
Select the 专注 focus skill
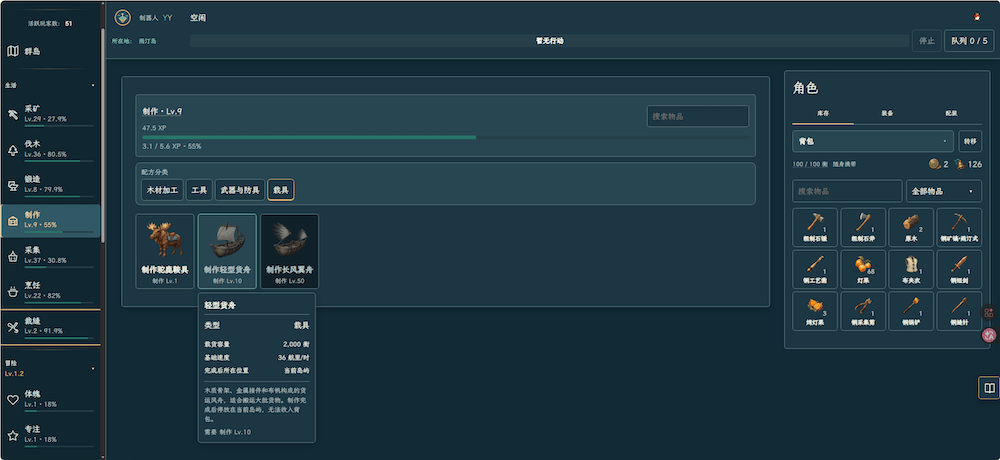pos(50,434)
